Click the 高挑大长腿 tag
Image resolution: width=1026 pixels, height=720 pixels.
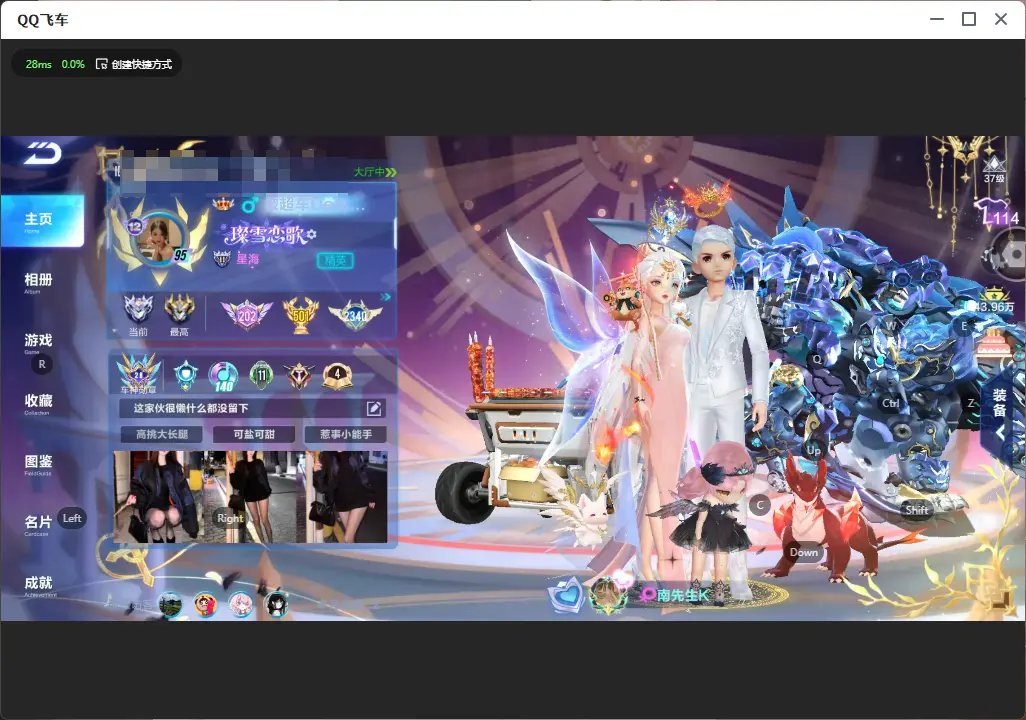tap(162, 435)
